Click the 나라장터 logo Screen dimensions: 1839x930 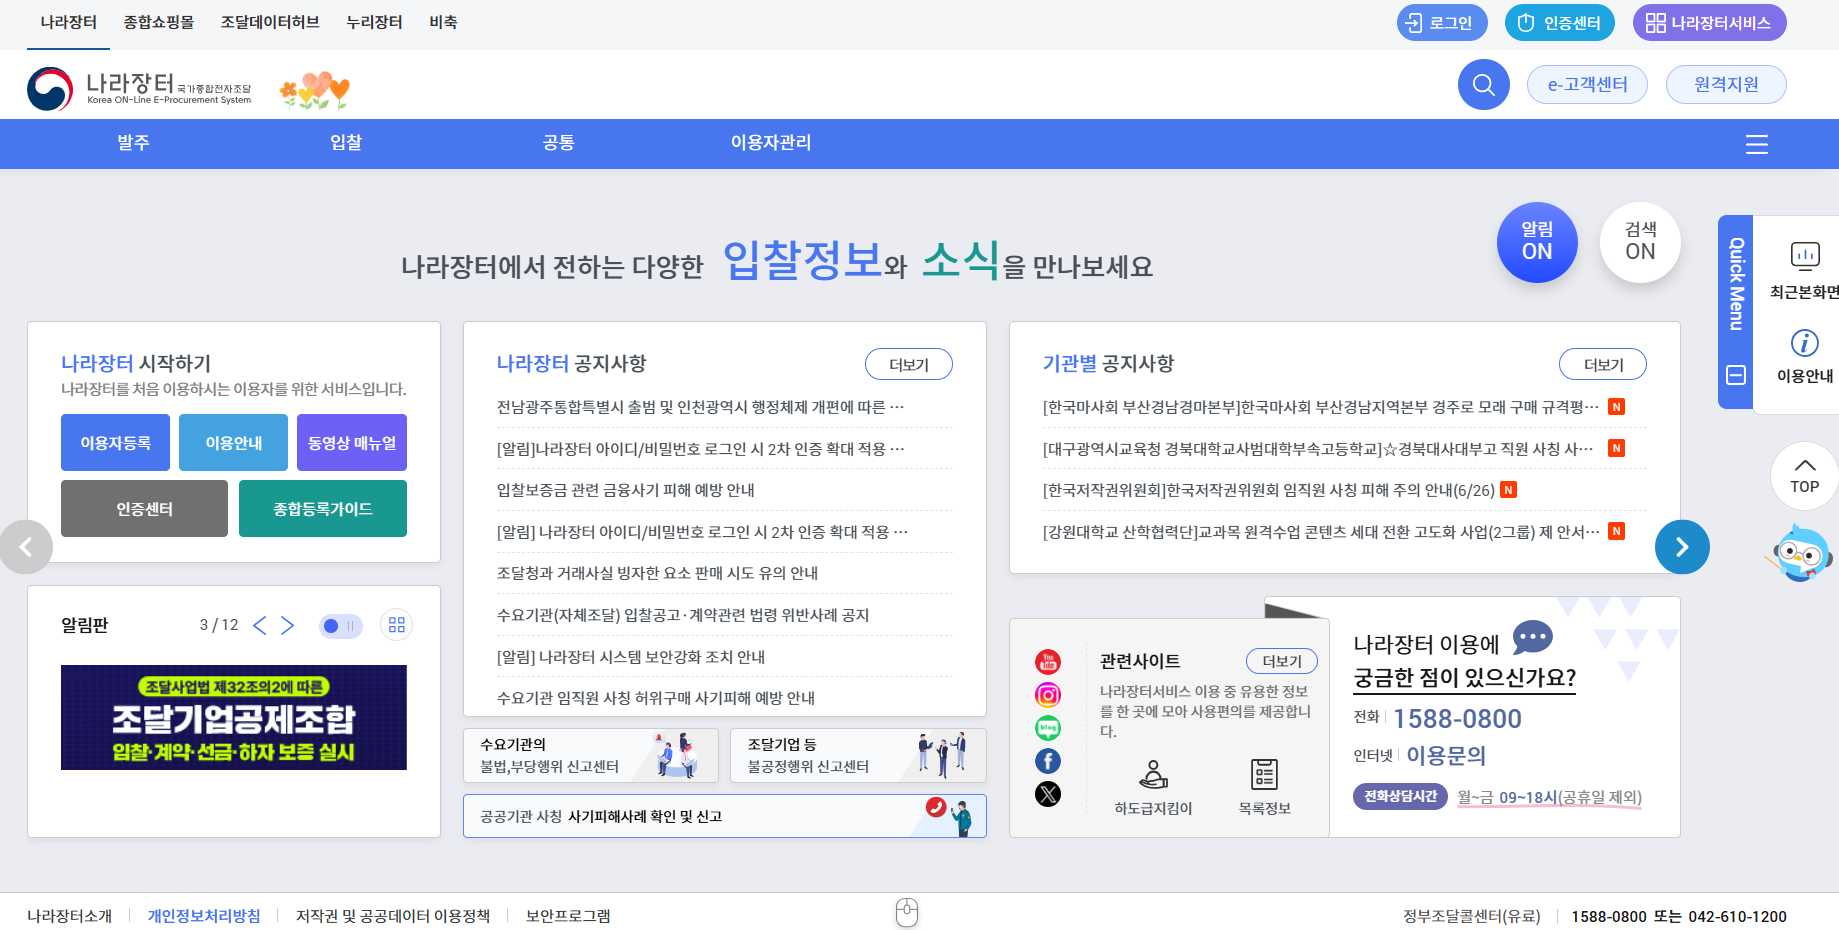140,89
